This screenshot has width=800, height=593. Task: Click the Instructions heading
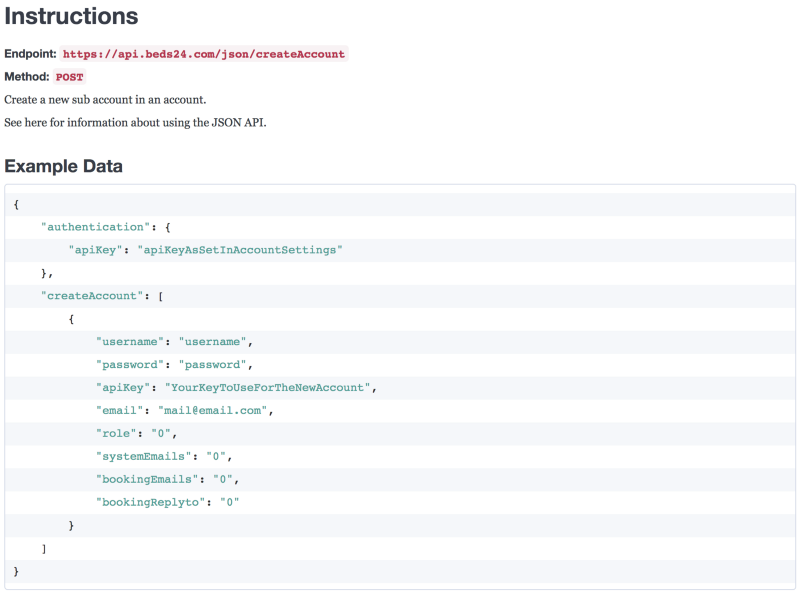point(71,17)
